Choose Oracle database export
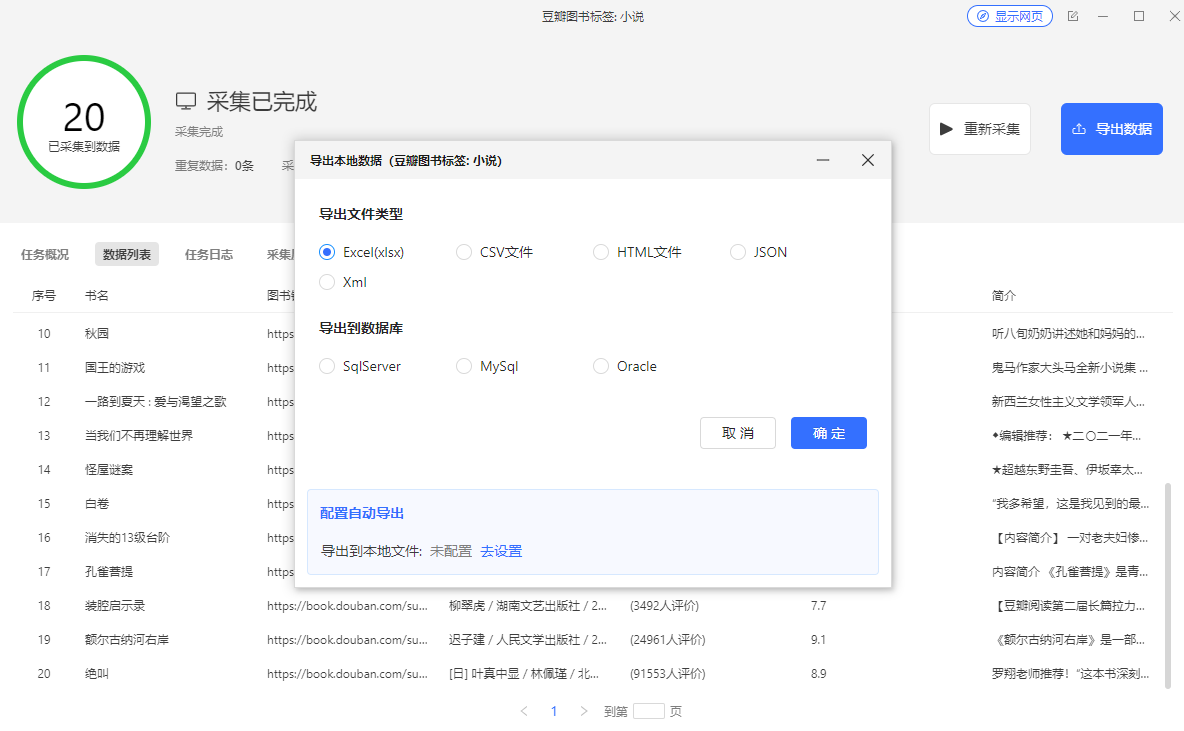The image size is (1184, 731). tap(624, 366)
